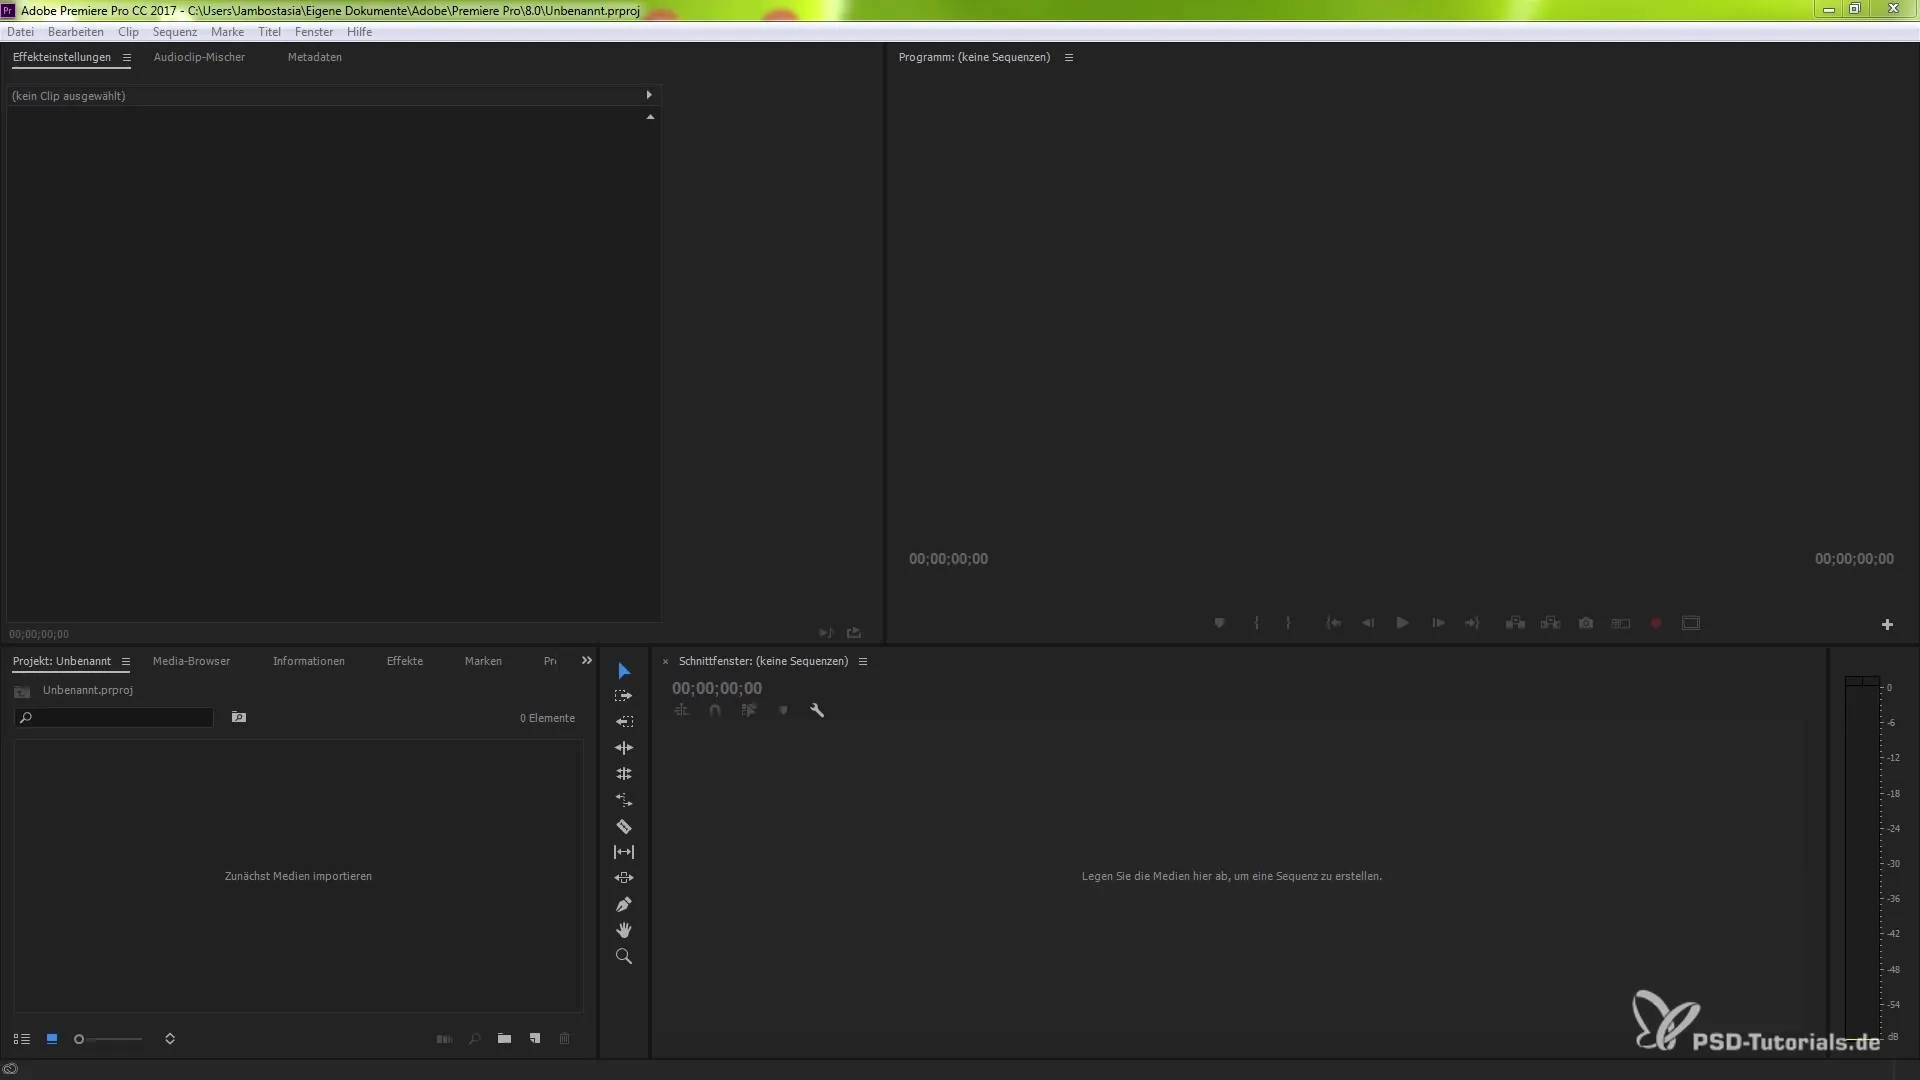Click Extract button in Program monitor
The height and width of the screenshot is (1080, 1920).
coord(1551,623)
